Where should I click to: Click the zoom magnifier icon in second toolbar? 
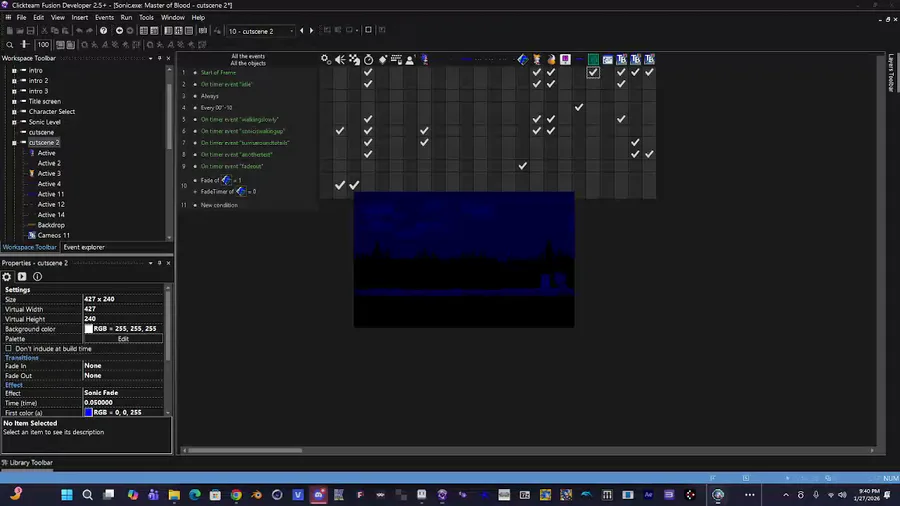[10, 45]
